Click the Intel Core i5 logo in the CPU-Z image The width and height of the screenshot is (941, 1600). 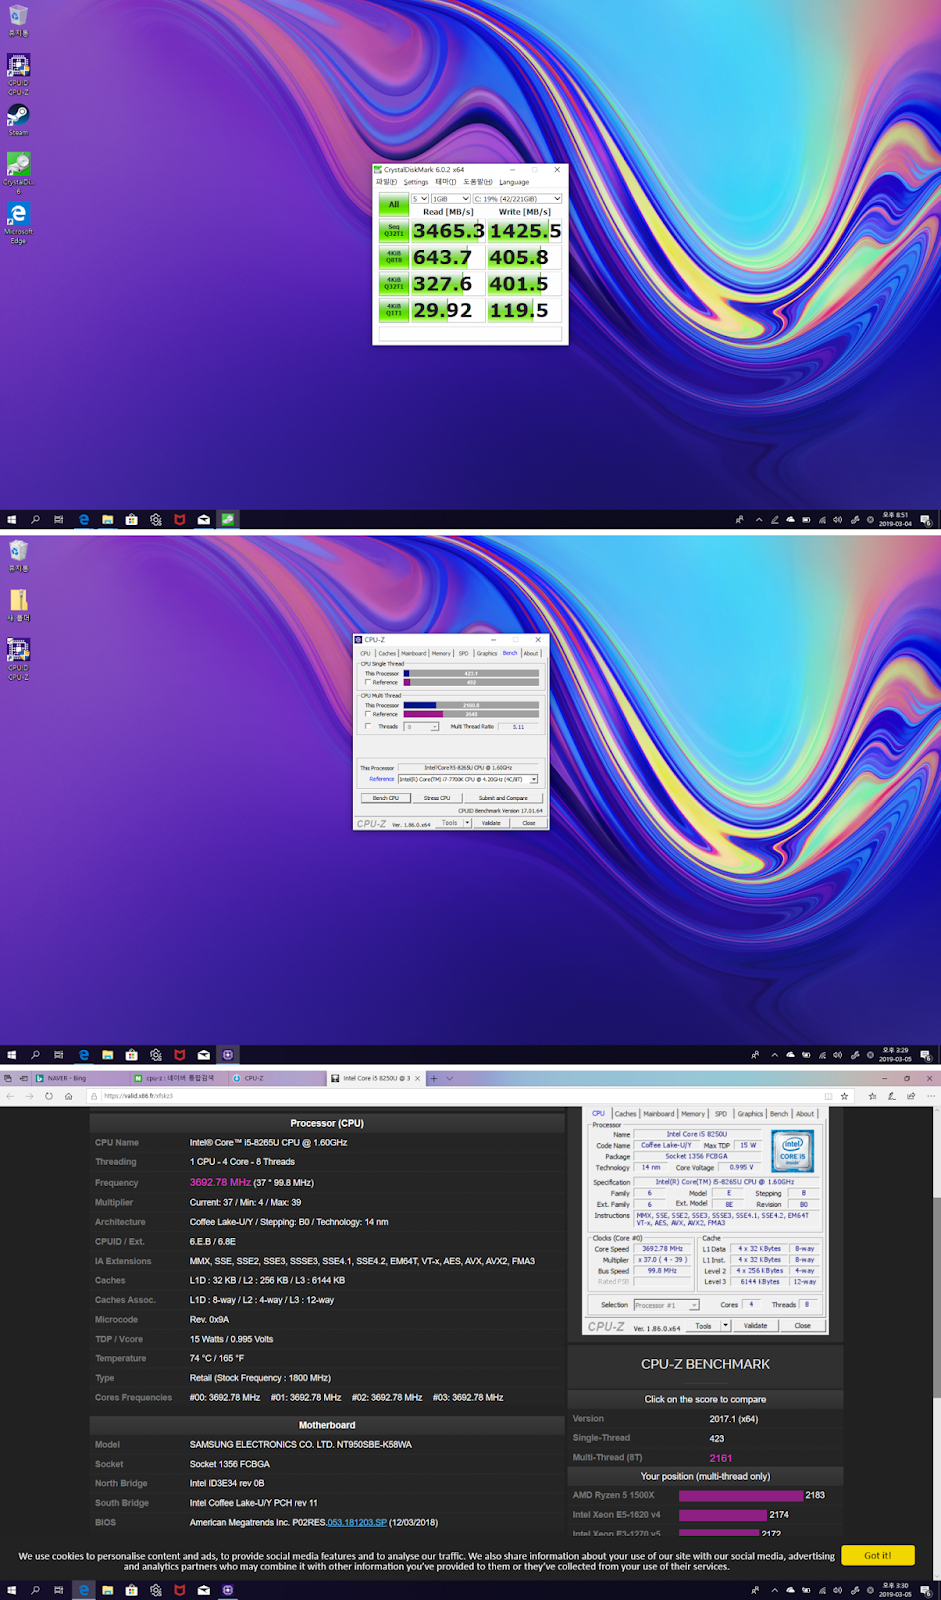[792, 1151]
